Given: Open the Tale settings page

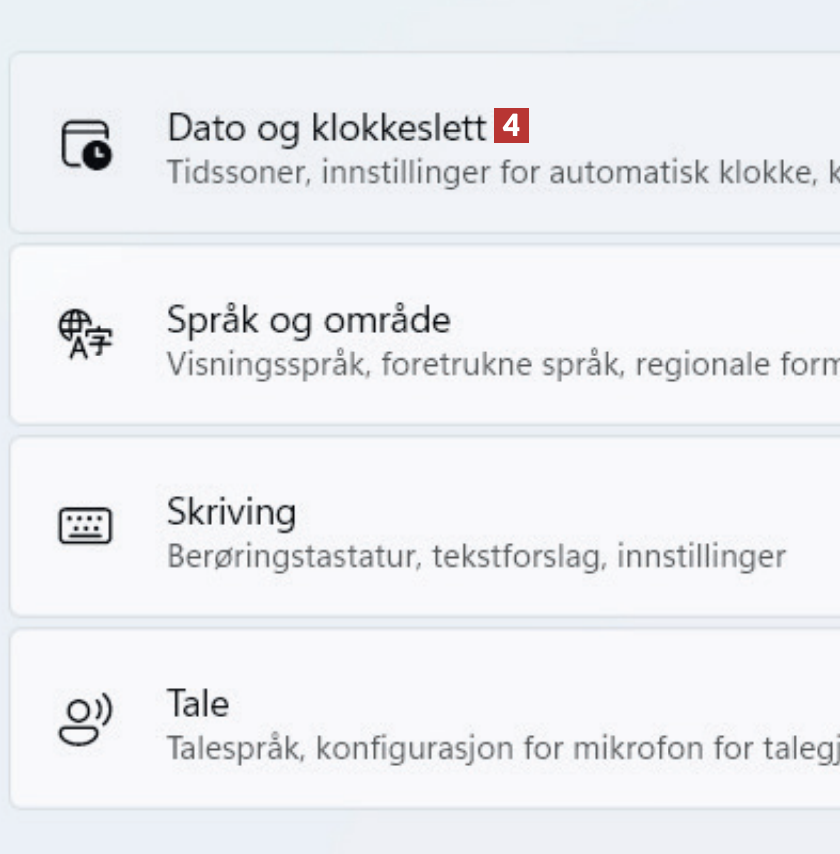Looking at the screenshot, I should point(198,704).
